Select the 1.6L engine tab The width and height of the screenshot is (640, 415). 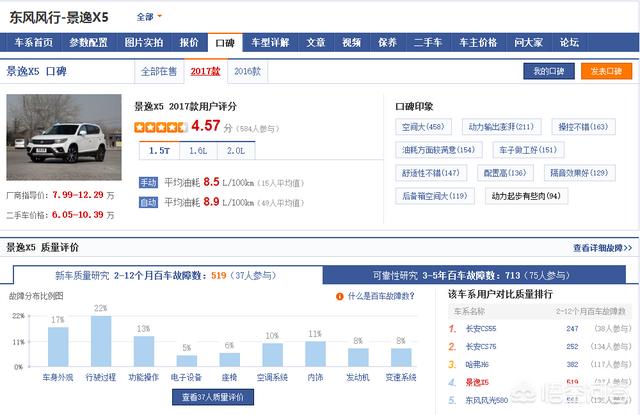pos(198,151)
